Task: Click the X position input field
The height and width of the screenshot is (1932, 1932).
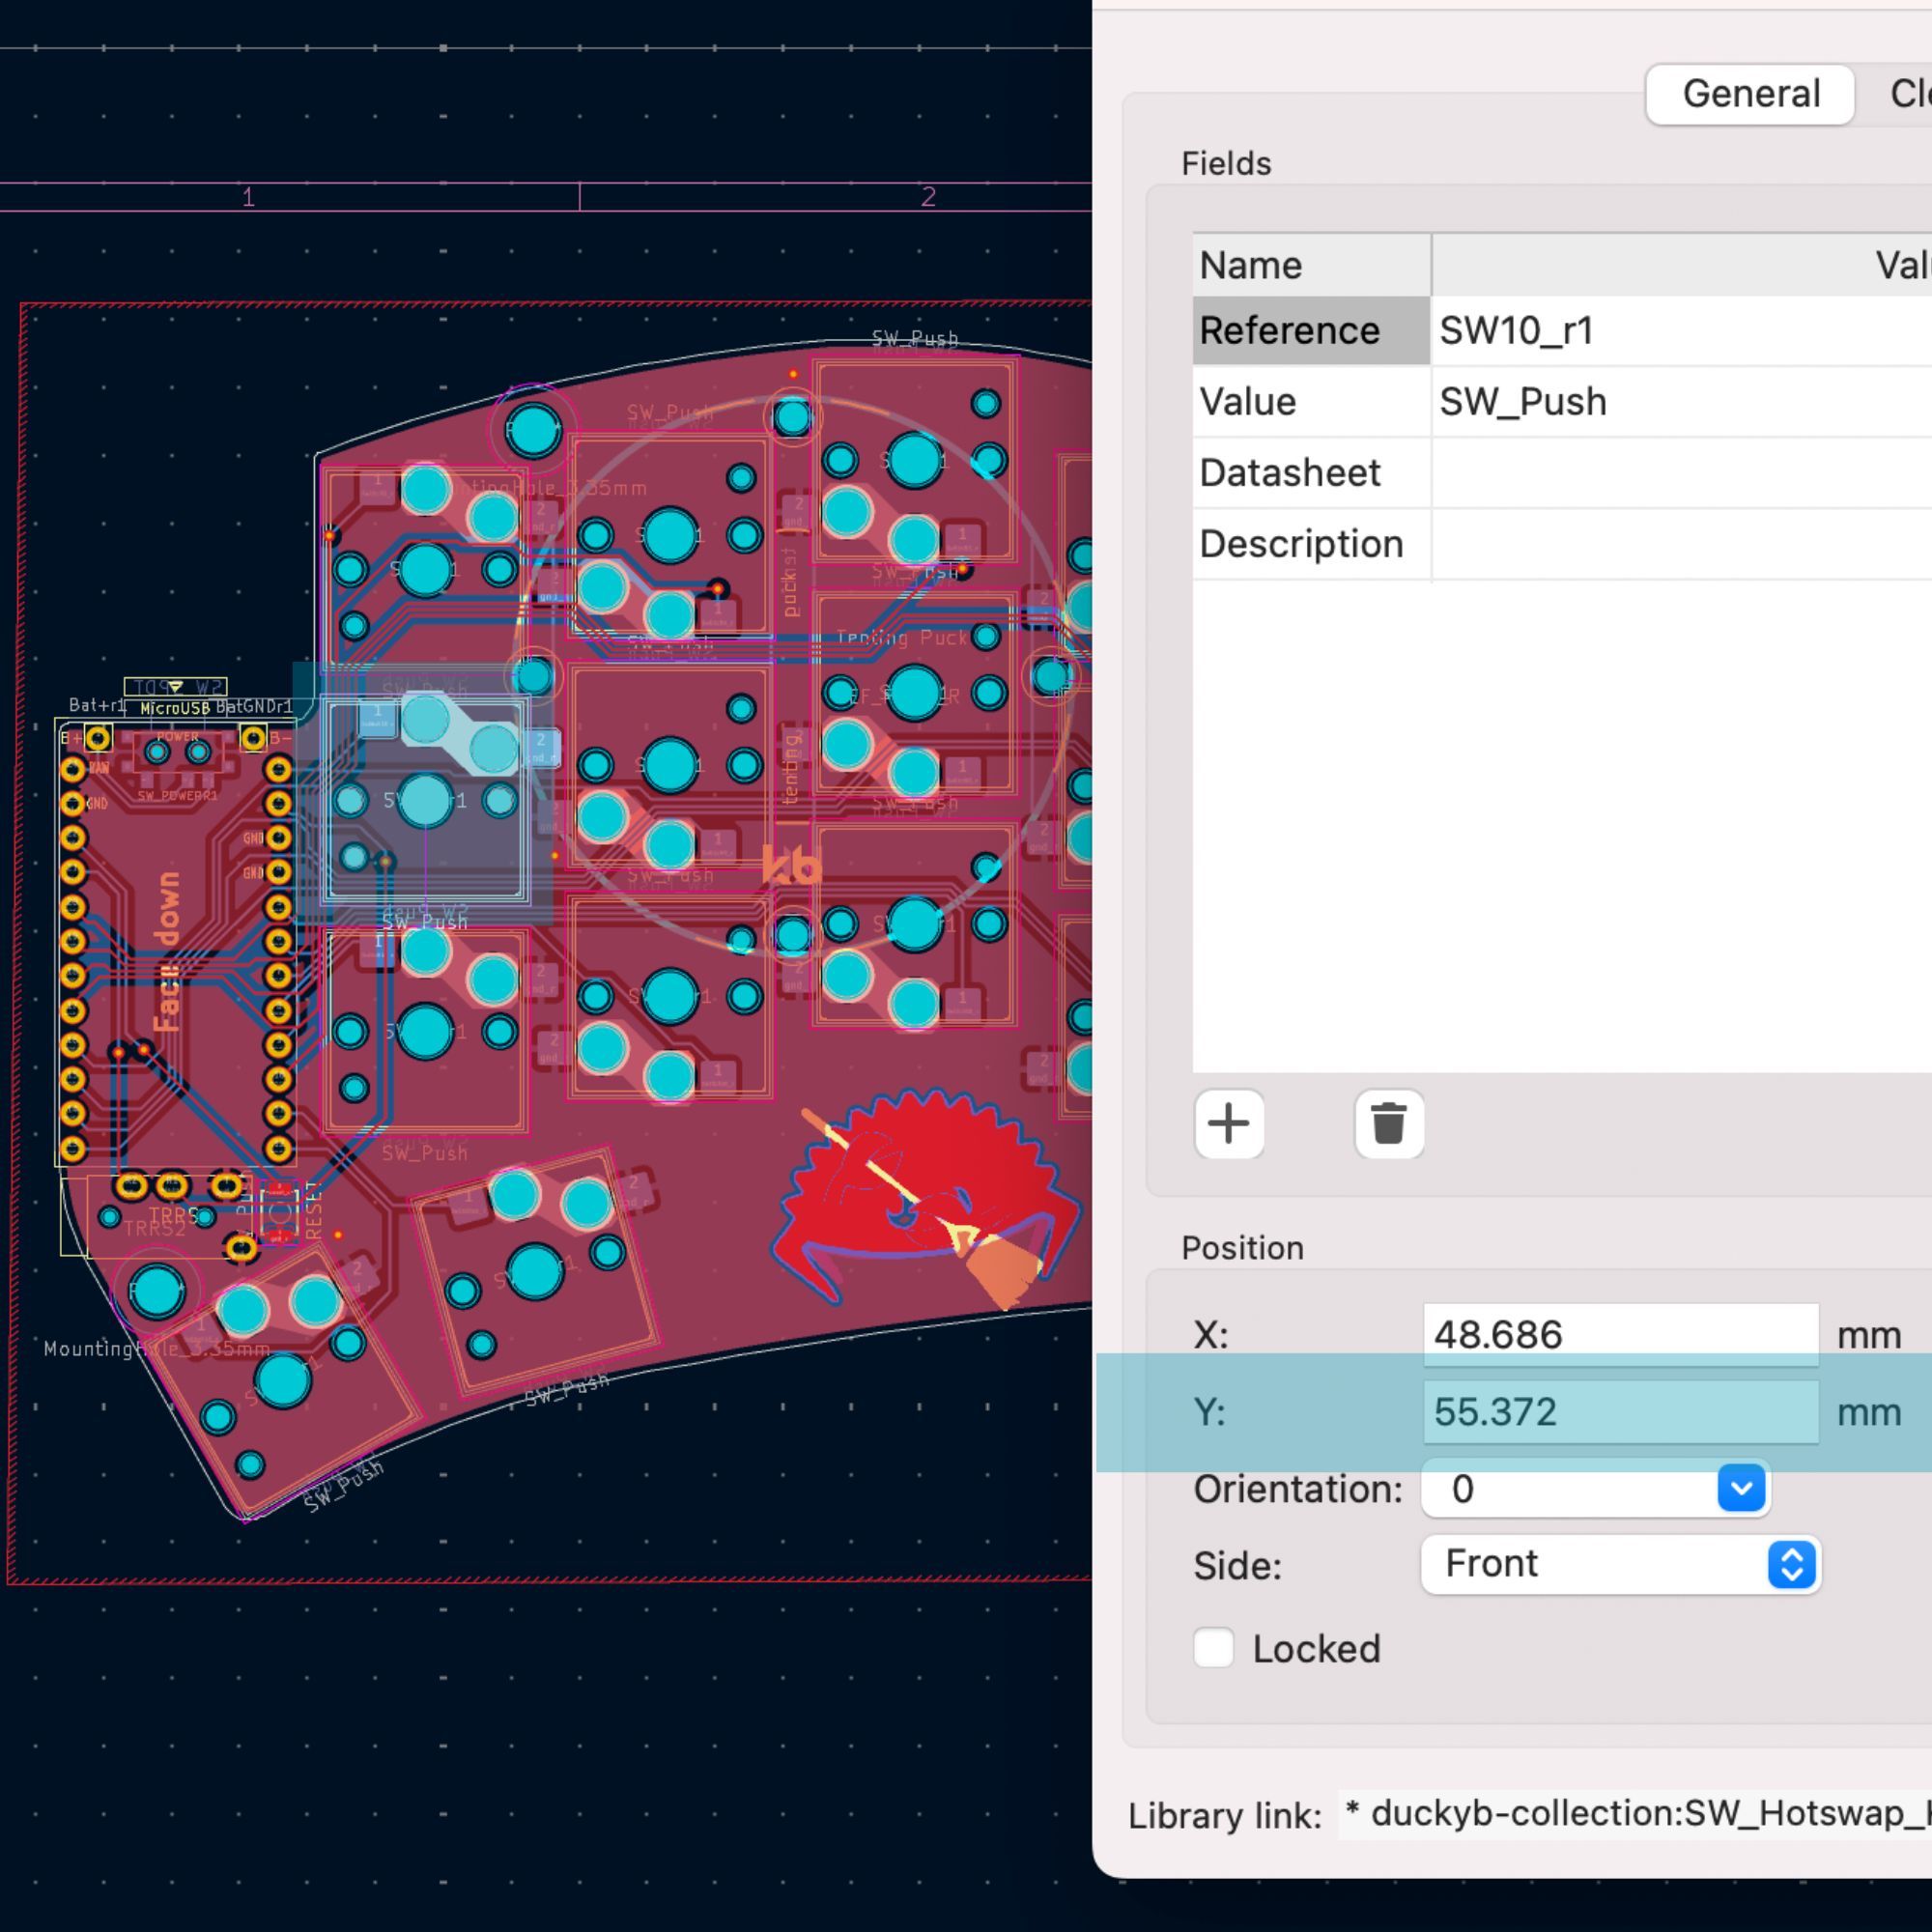Action: click(1620, 1335)
